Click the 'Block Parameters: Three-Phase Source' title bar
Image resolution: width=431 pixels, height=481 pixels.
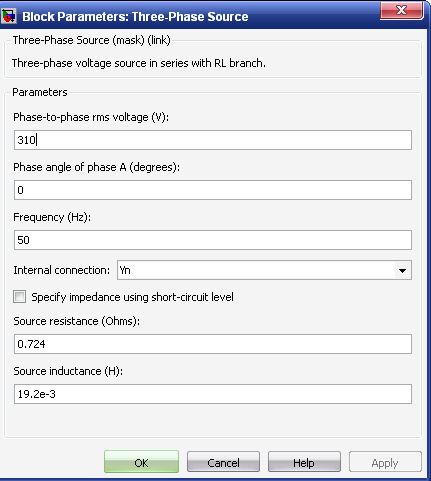point(135,16)
